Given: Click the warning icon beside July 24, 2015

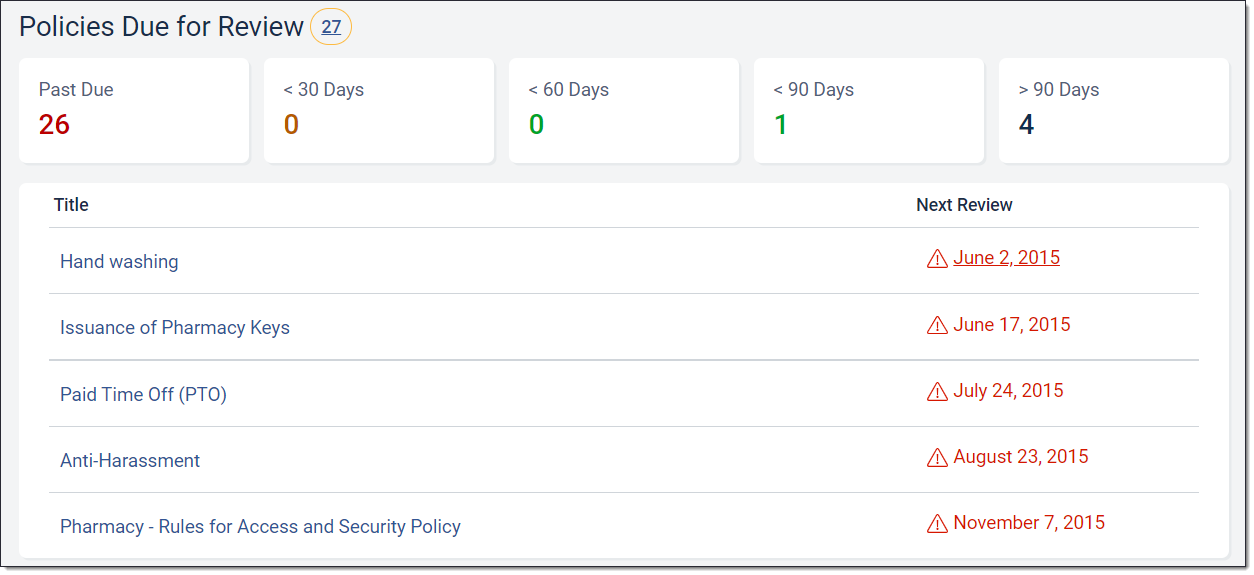Looking at the screenshot, I should click(937, 391).
